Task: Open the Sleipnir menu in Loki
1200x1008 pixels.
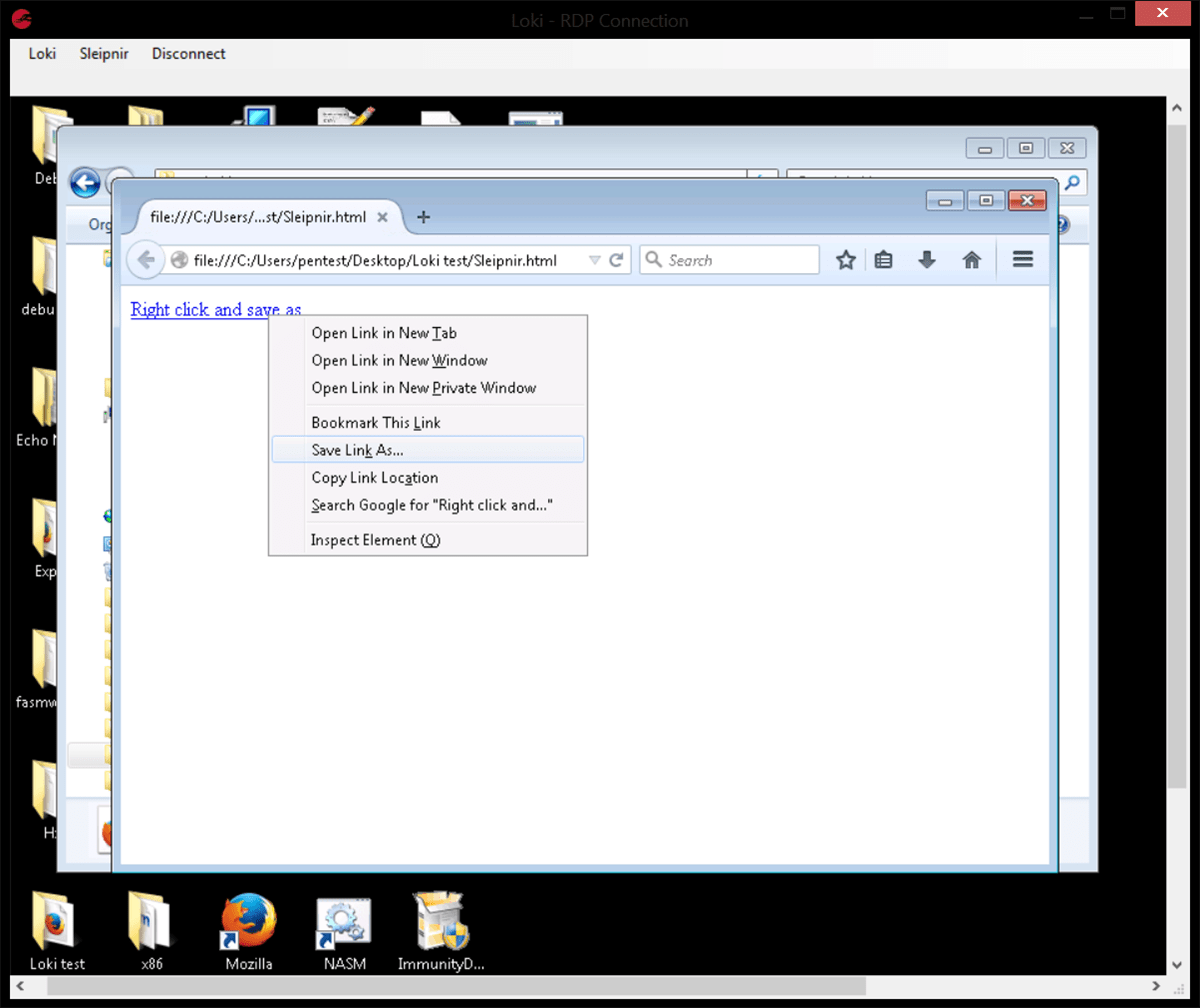Action: 105,54
